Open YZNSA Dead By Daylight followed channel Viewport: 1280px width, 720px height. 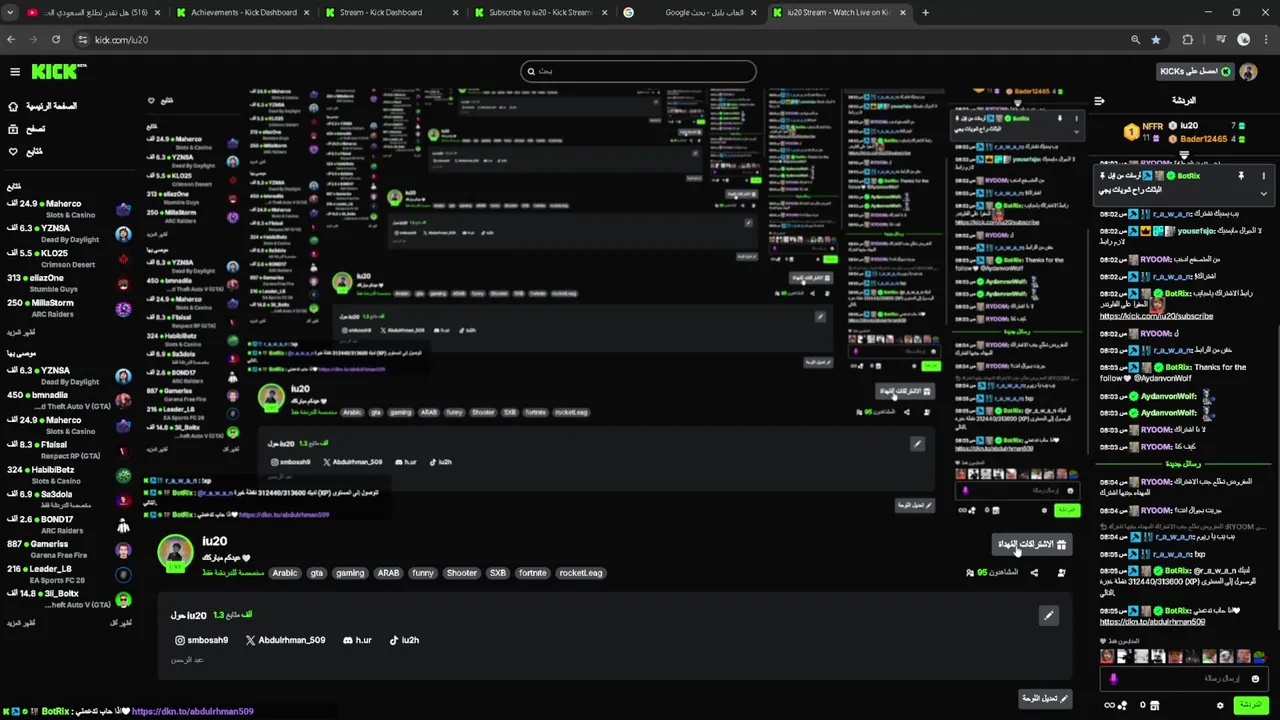pyautogui.click(x=68, y=233)
